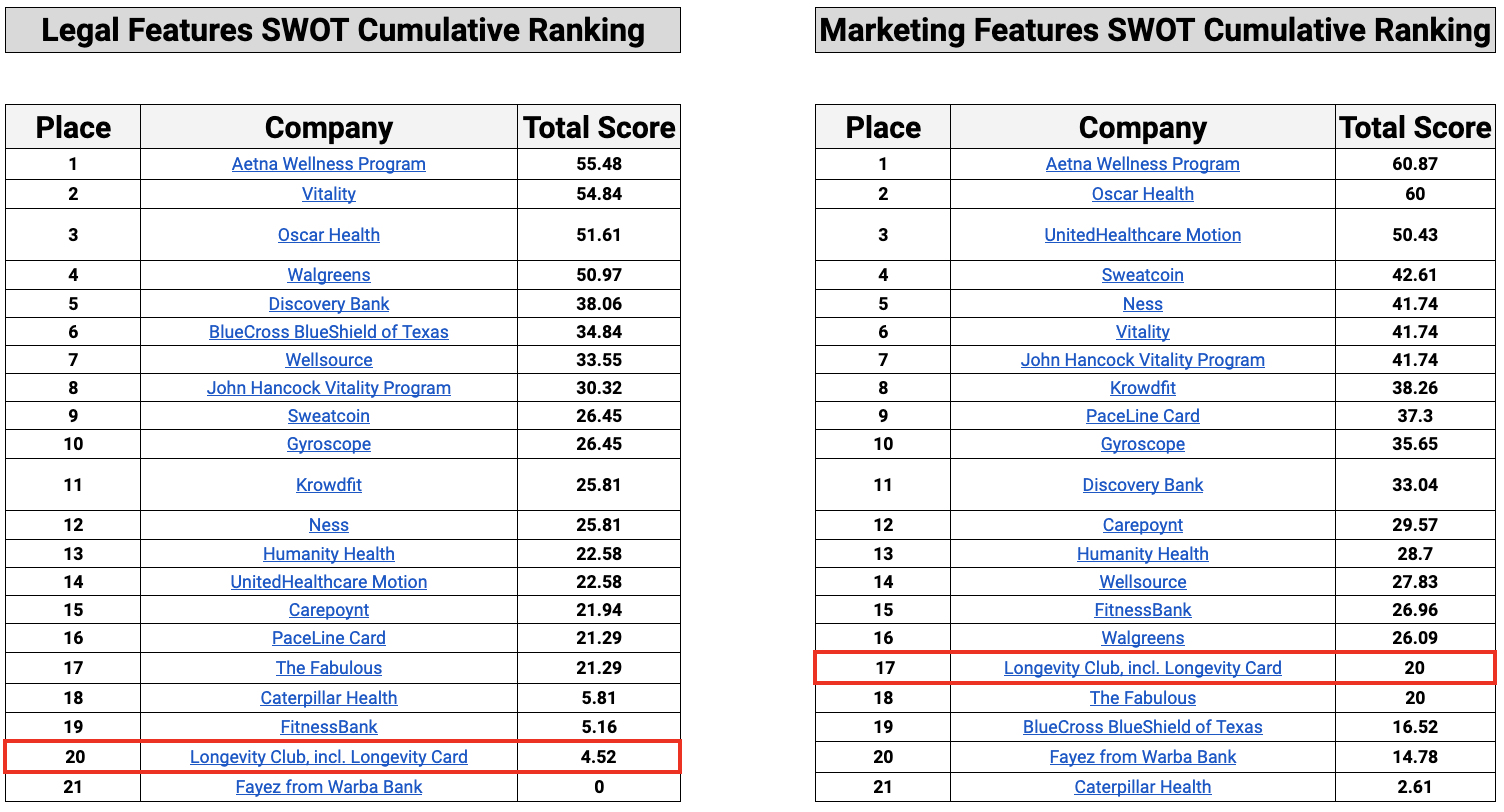Screen dimensions: 1504x812
Task: Click Sweatcoin link in Marketing Features table
Action: (1142, 275)
